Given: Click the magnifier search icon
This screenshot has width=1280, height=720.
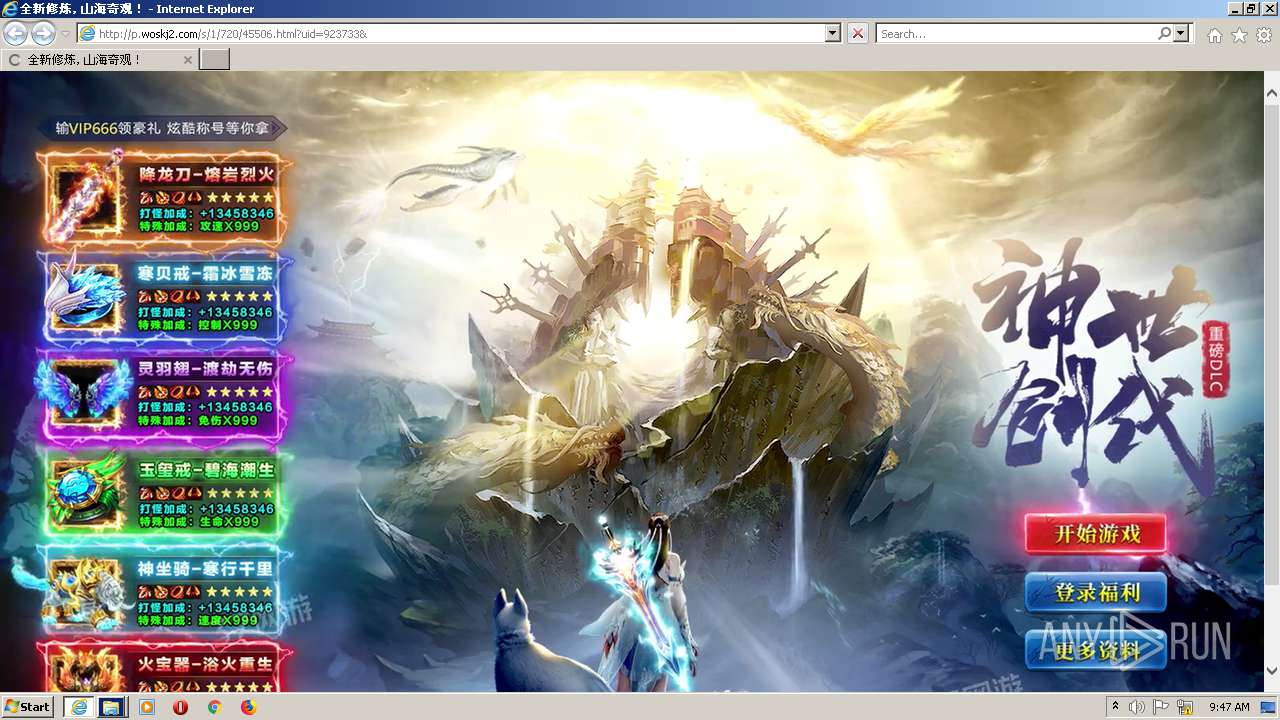Looking at the screenshot, I should click(1164, 34).
